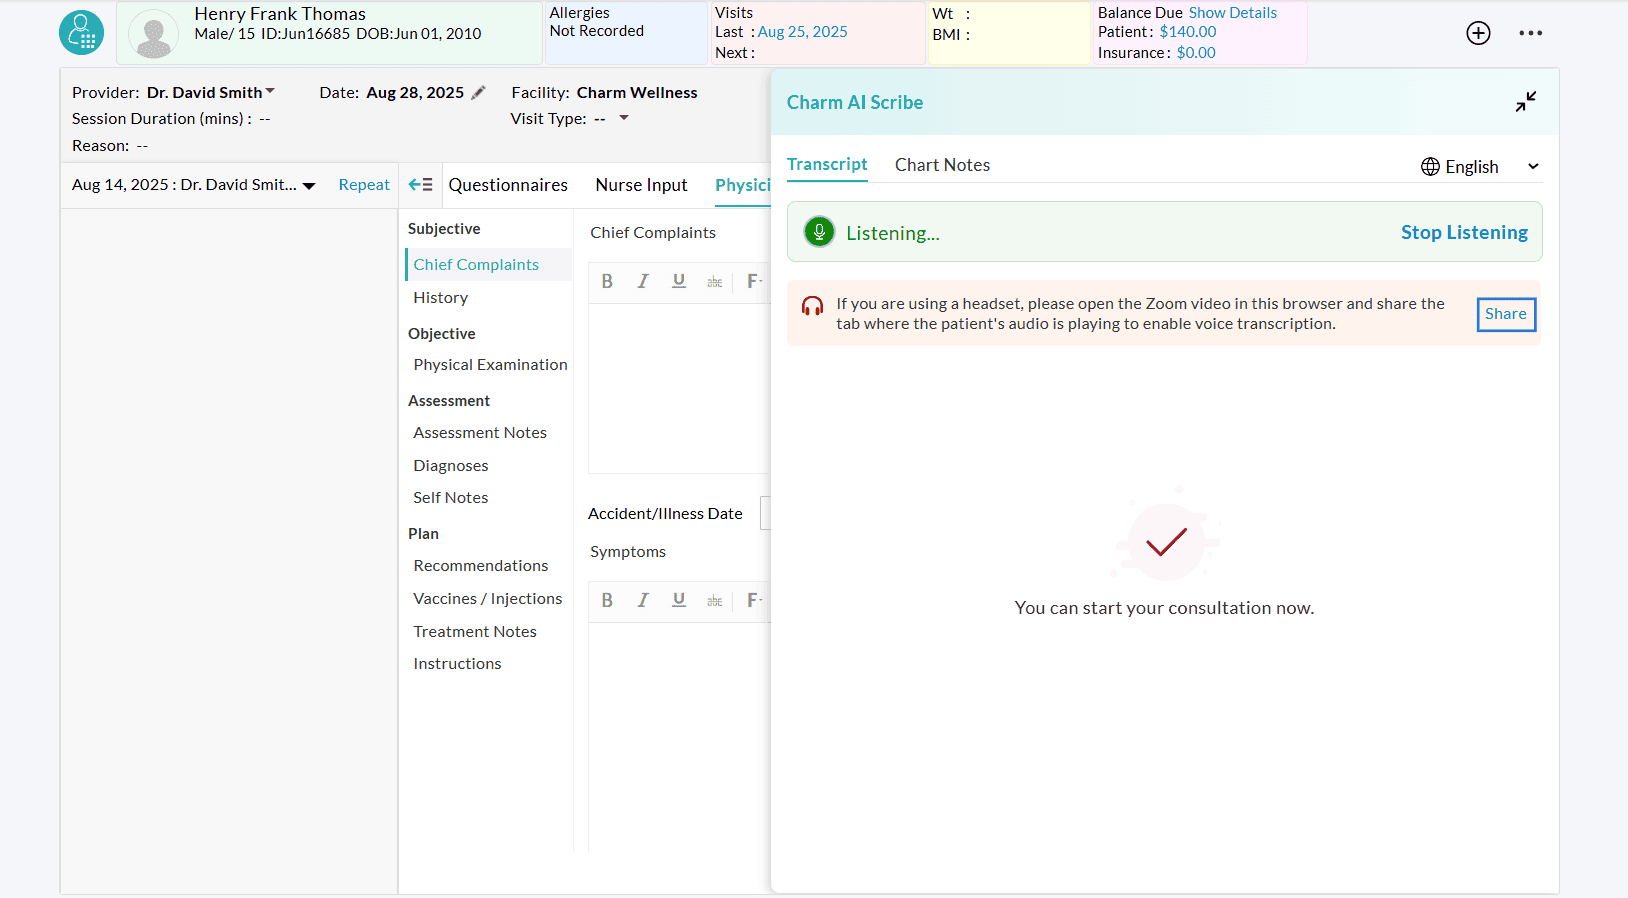Apply bold in Chief Complaints editor

coord(607,282)
